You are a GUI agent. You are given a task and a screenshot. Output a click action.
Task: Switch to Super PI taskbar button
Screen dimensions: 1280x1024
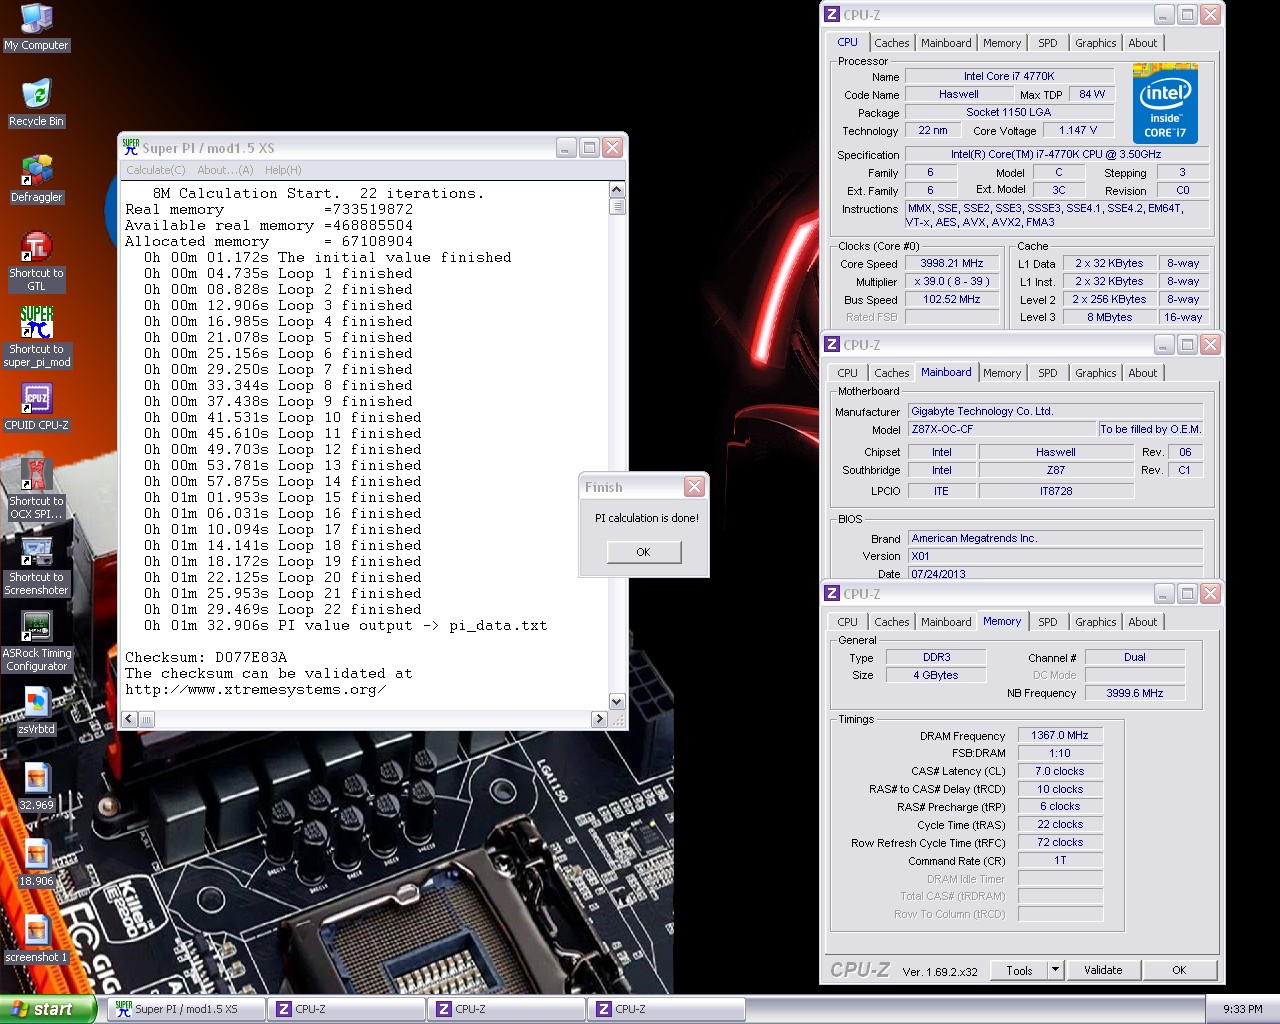(x=186, y=1009)
